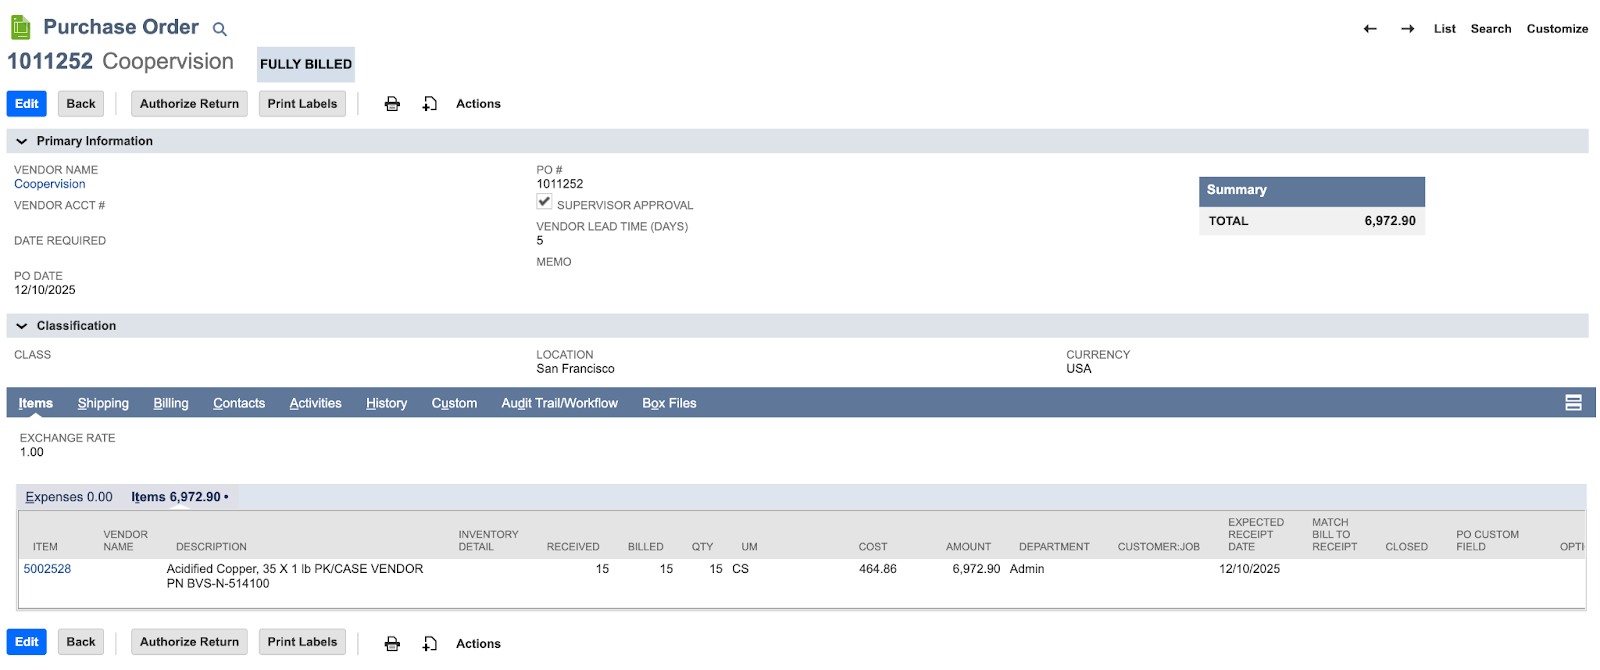Viewport: 1600px width, 670px height.
Task: Toggle the subtab layout icon on tab bar
Action: [x=1573, y=403]
